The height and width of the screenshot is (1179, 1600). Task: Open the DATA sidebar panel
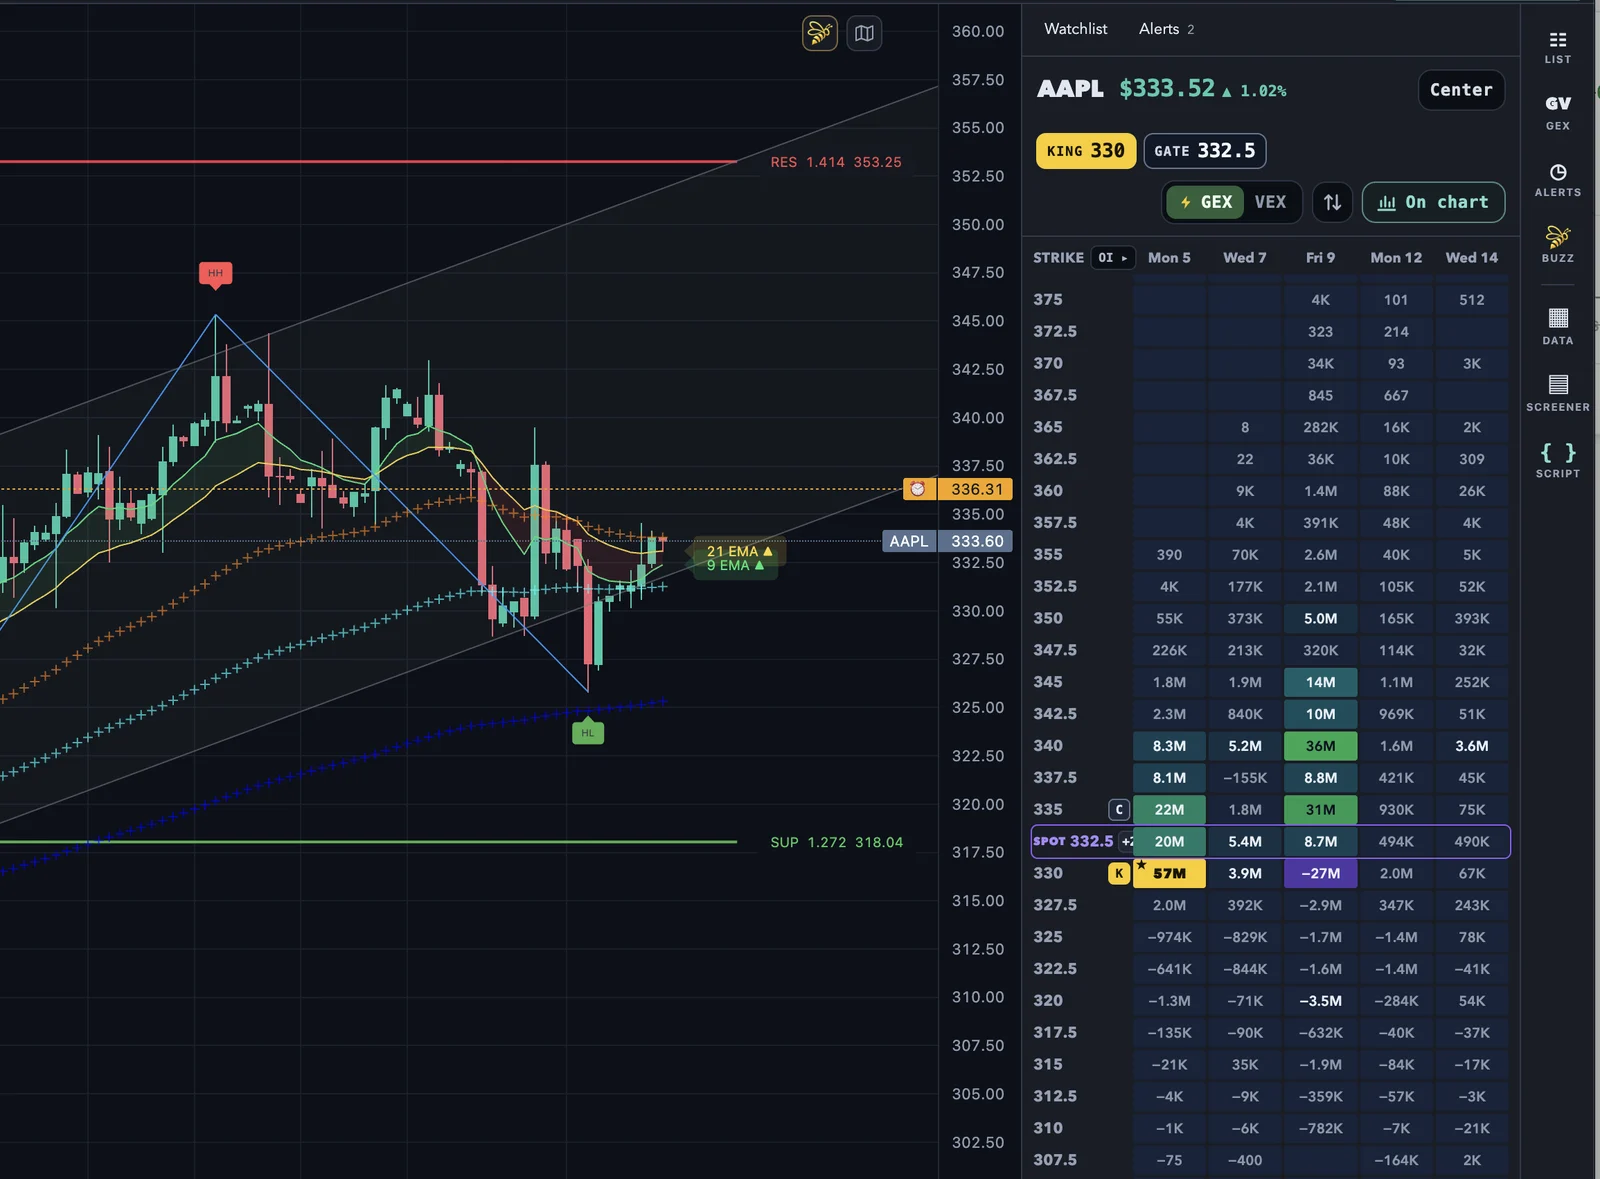1557,327
